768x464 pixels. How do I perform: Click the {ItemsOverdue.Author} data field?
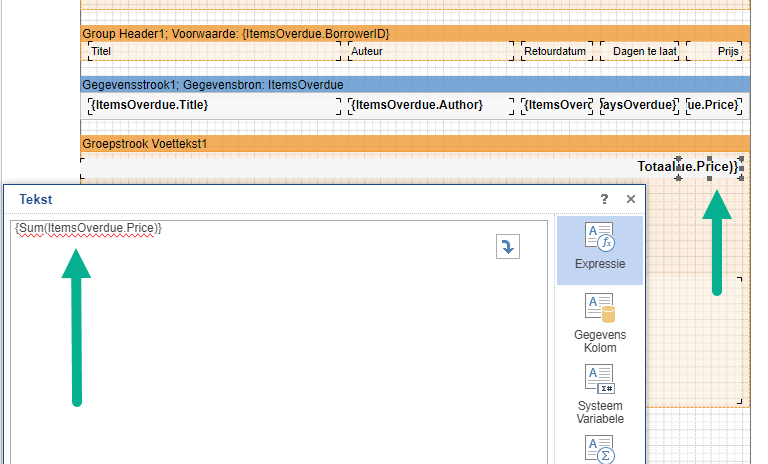coord(430,105)
